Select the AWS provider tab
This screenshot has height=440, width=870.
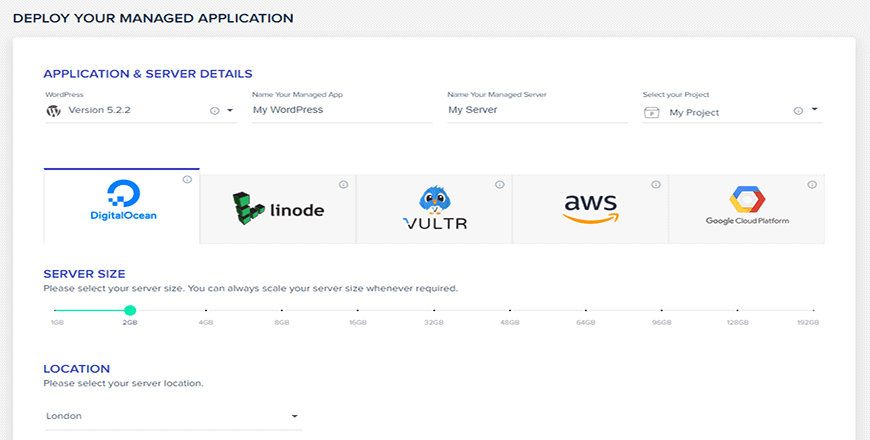click(x=590, y=209)
